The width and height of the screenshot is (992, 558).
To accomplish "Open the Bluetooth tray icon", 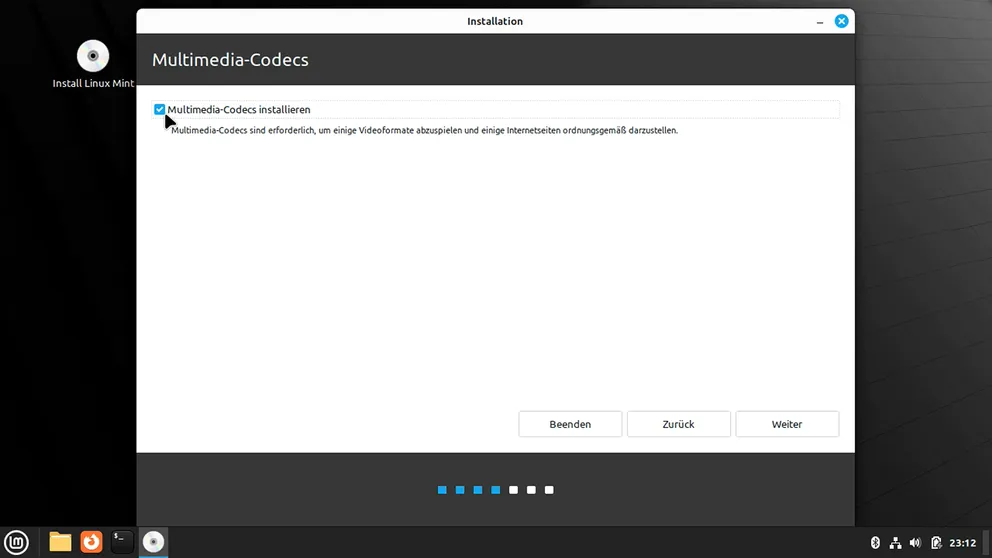I will tap(875, 543).
